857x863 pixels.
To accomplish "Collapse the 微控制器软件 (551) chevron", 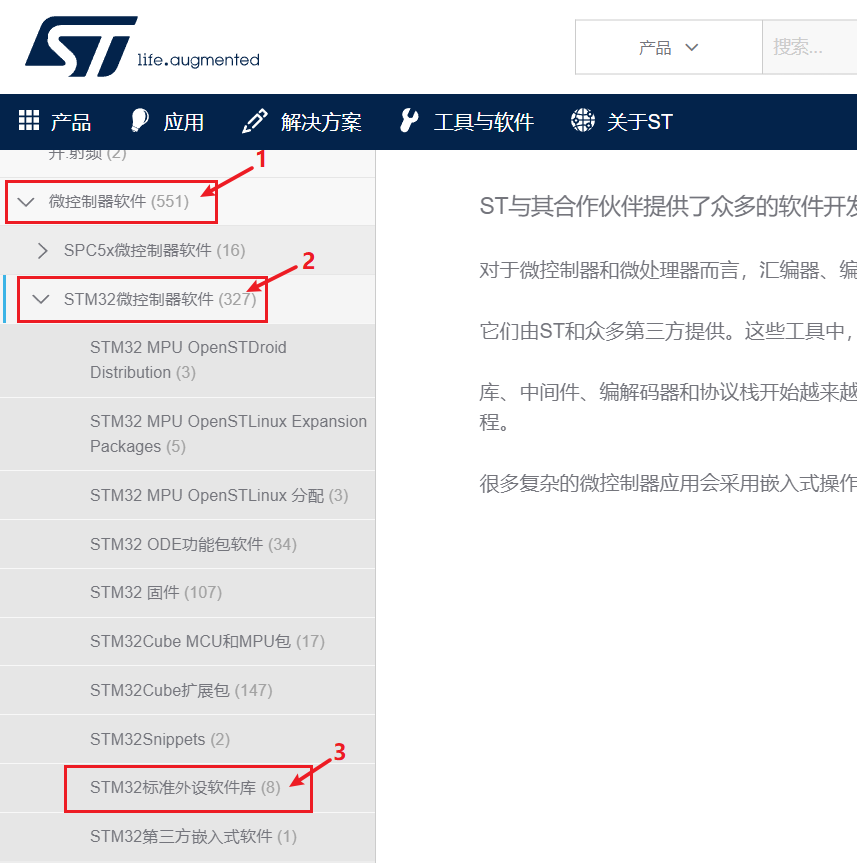I will [x=26, y=202].
